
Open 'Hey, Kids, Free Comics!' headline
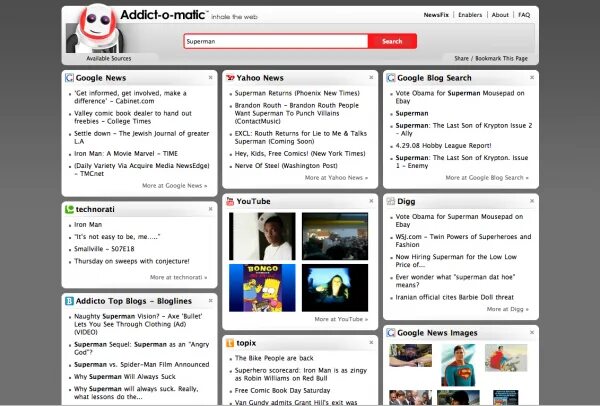(x=300, y=153)
